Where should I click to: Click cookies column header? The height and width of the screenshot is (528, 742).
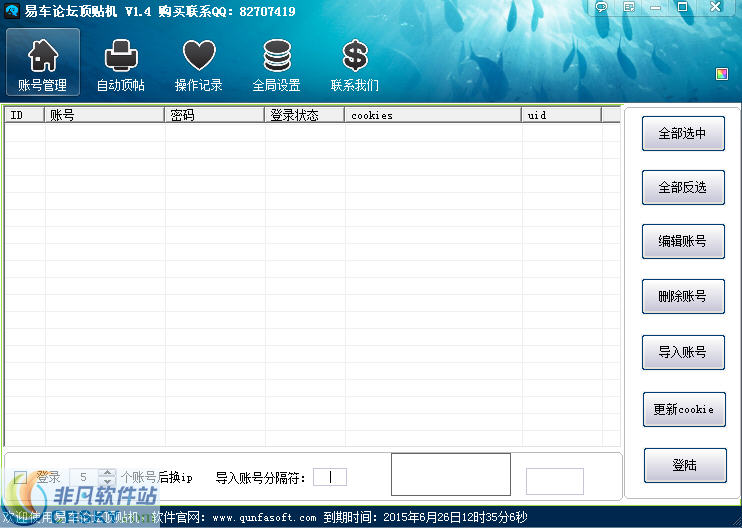pos(433,115)
